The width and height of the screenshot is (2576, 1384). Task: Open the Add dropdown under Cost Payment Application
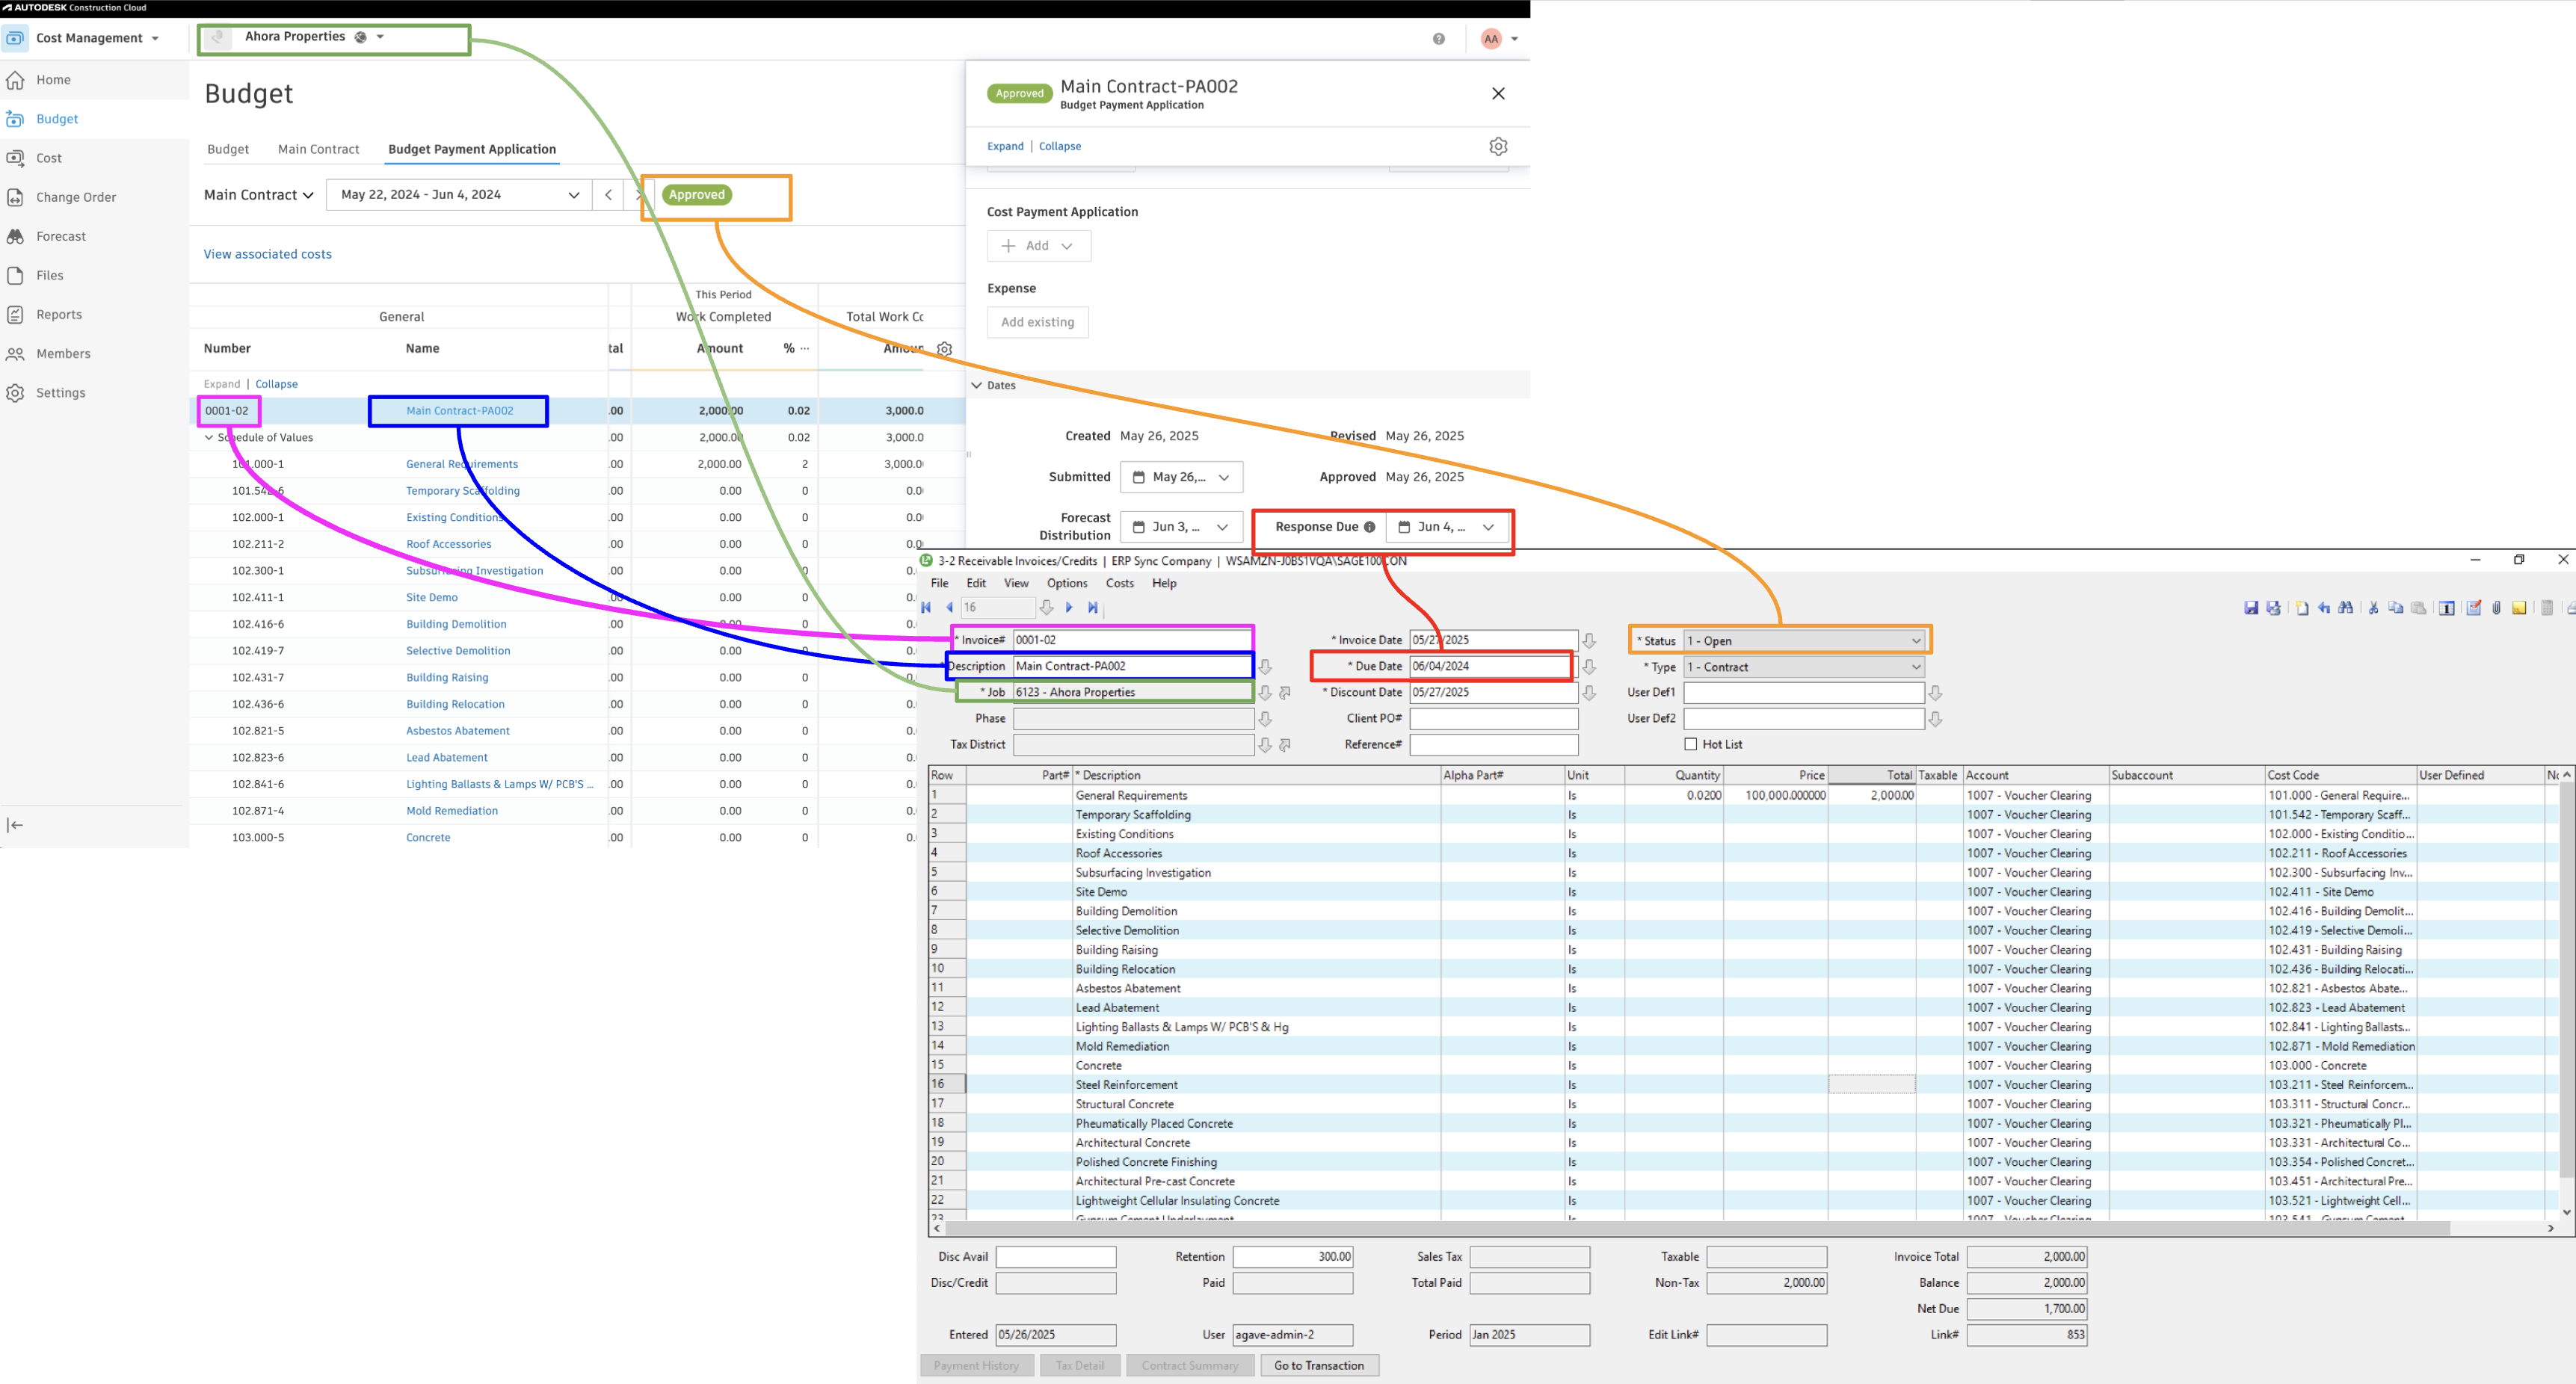tap(1039, 246)
